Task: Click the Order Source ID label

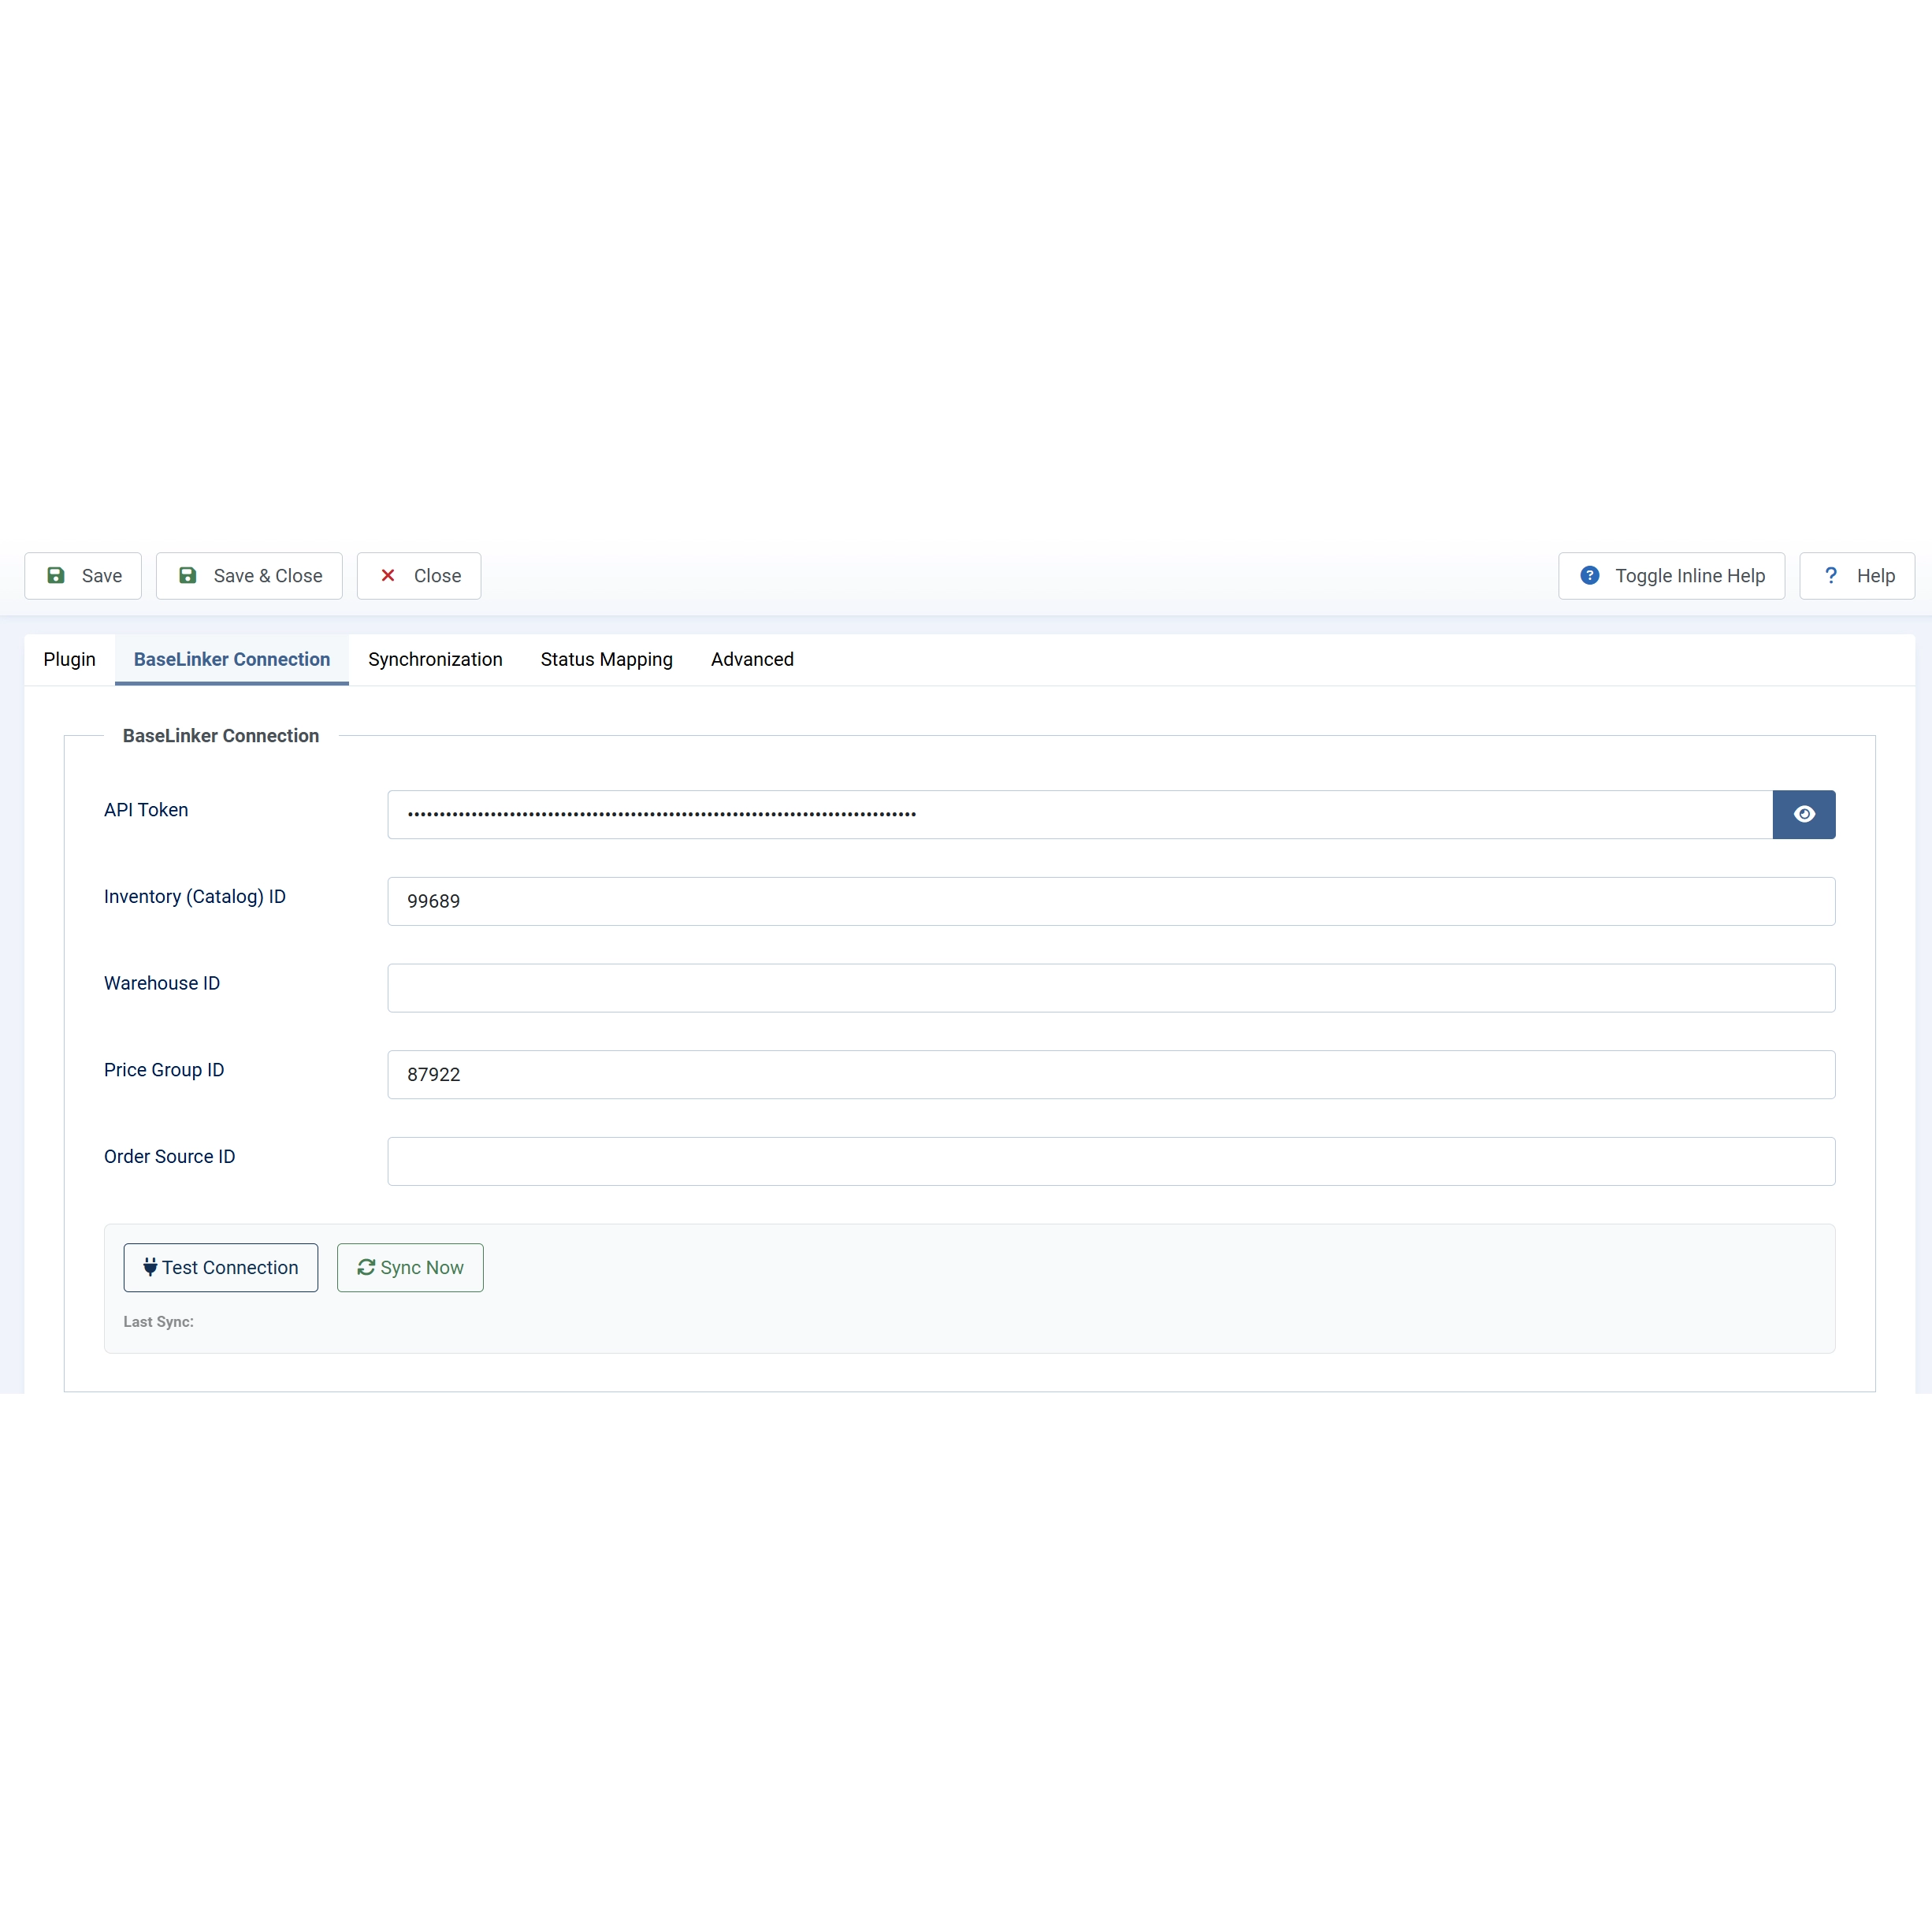Action: coord(170,1157)
